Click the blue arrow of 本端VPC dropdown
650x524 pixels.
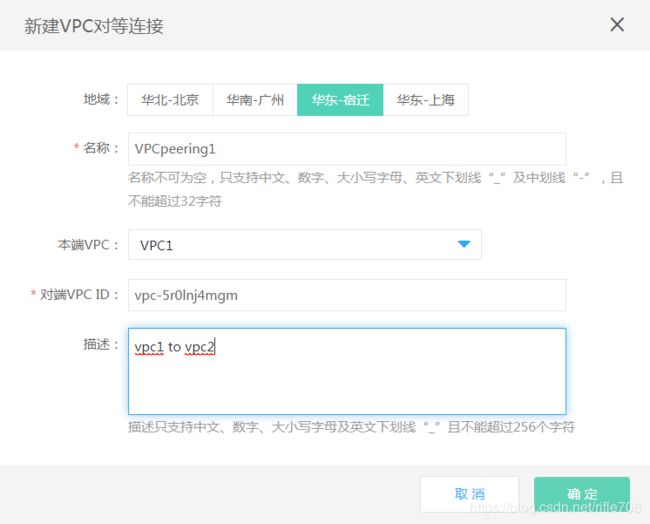pos(464,244)
